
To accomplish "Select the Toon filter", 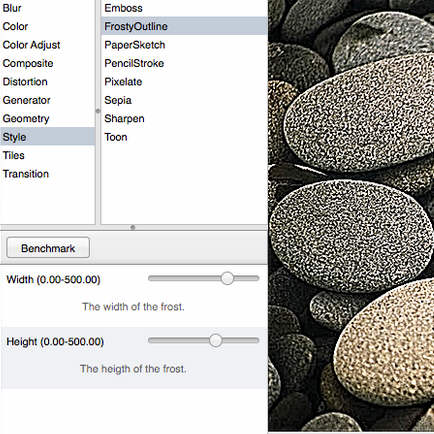I will coord(184,137).
